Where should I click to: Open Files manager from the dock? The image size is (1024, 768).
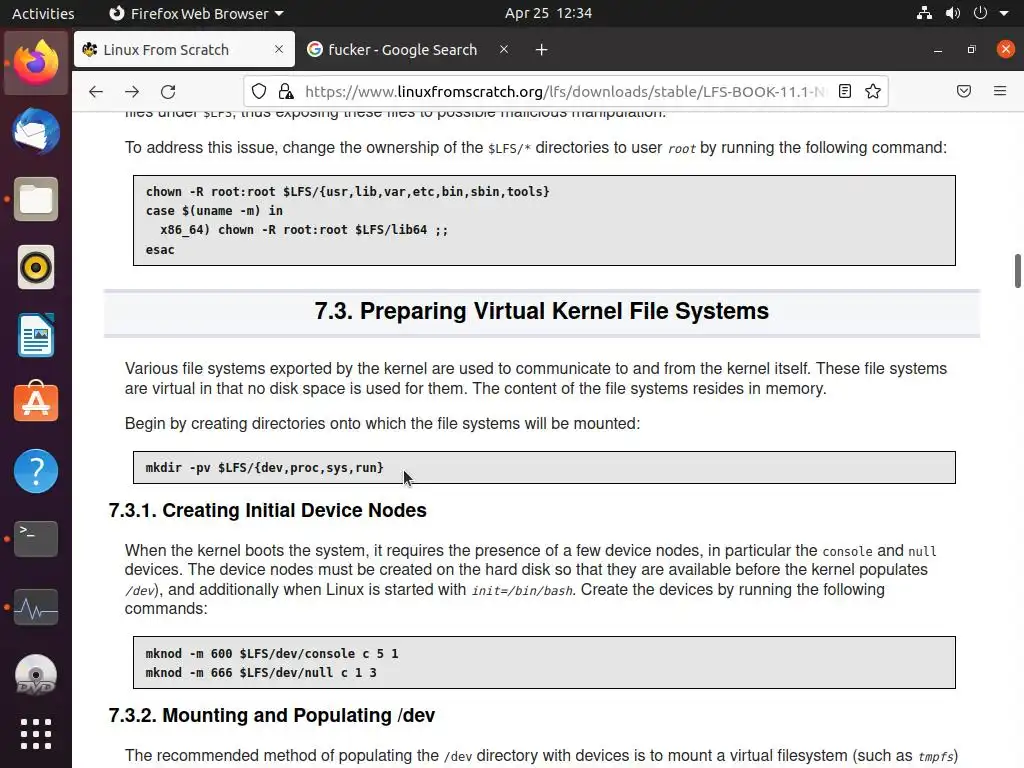pyautogui.click(x=36, y=199)
